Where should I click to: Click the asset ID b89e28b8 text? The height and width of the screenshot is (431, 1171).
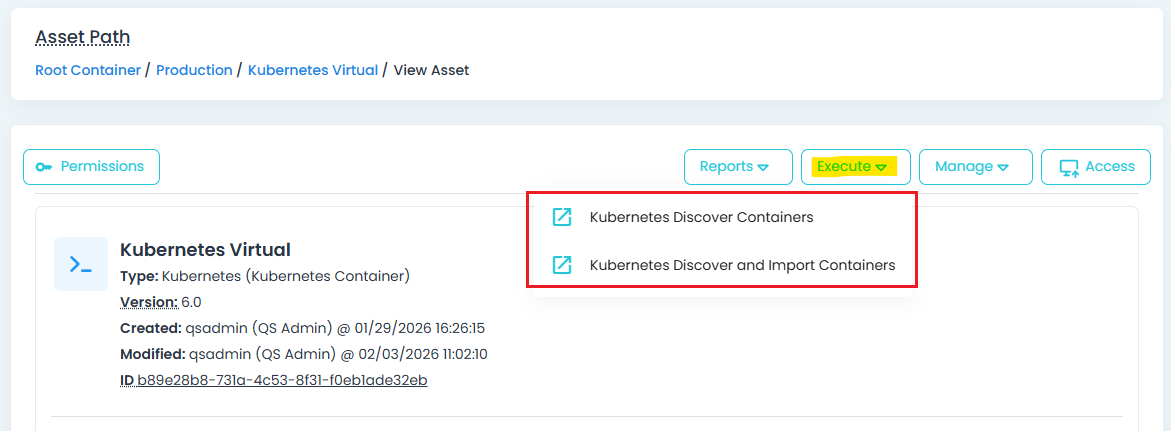(x=282, y=380)
